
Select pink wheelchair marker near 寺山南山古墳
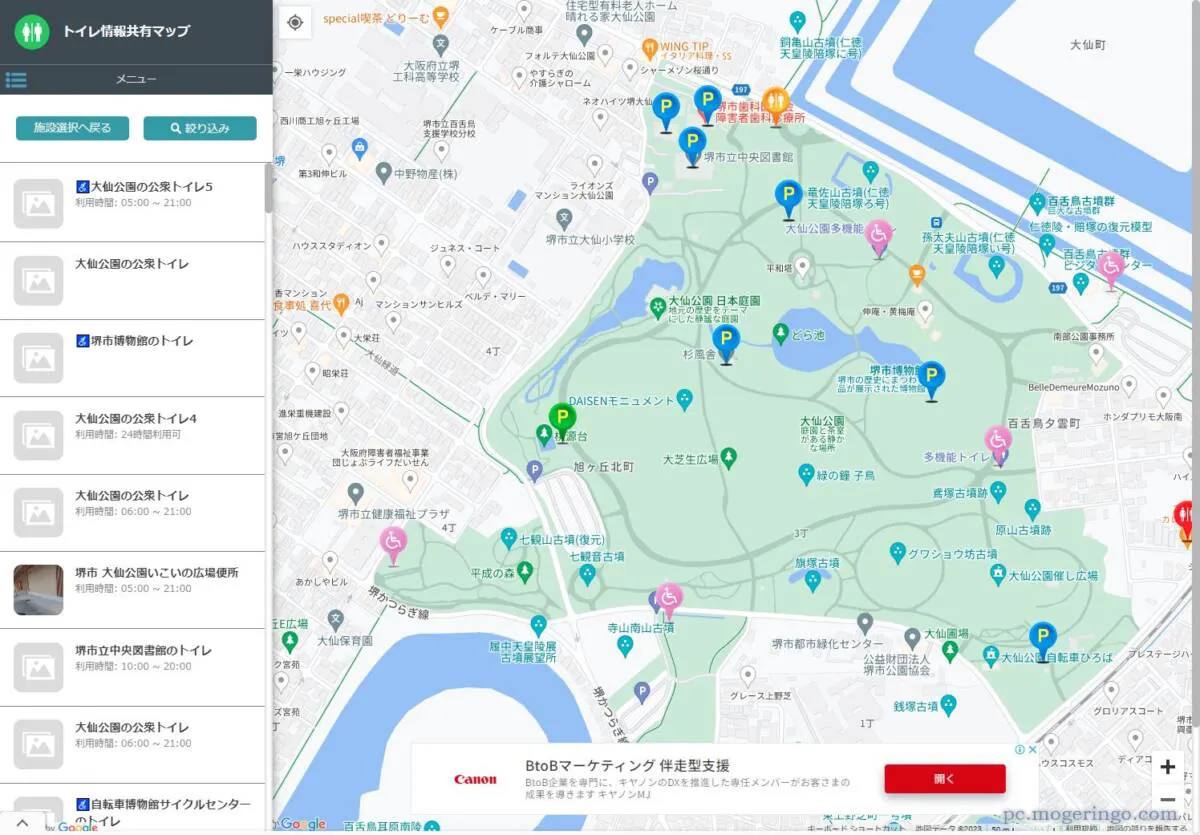coord(668,601)
